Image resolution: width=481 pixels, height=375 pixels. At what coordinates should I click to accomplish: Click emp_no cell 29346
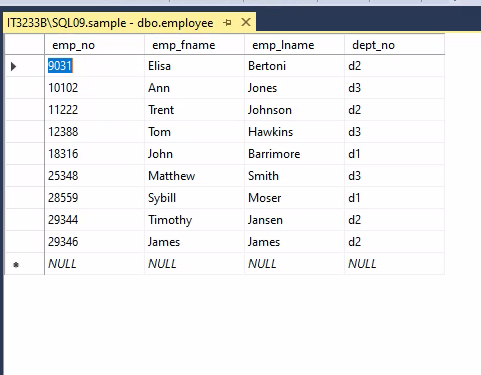95,242
